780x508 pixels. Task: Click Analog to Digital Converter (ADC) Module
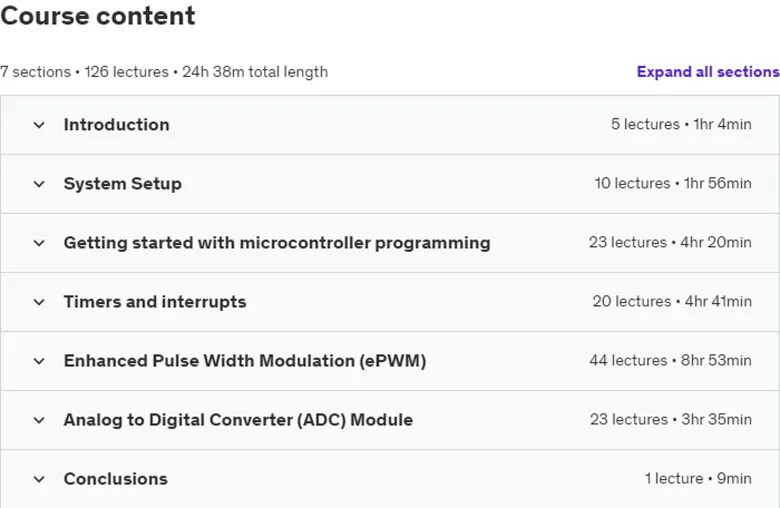coord(238,420)
